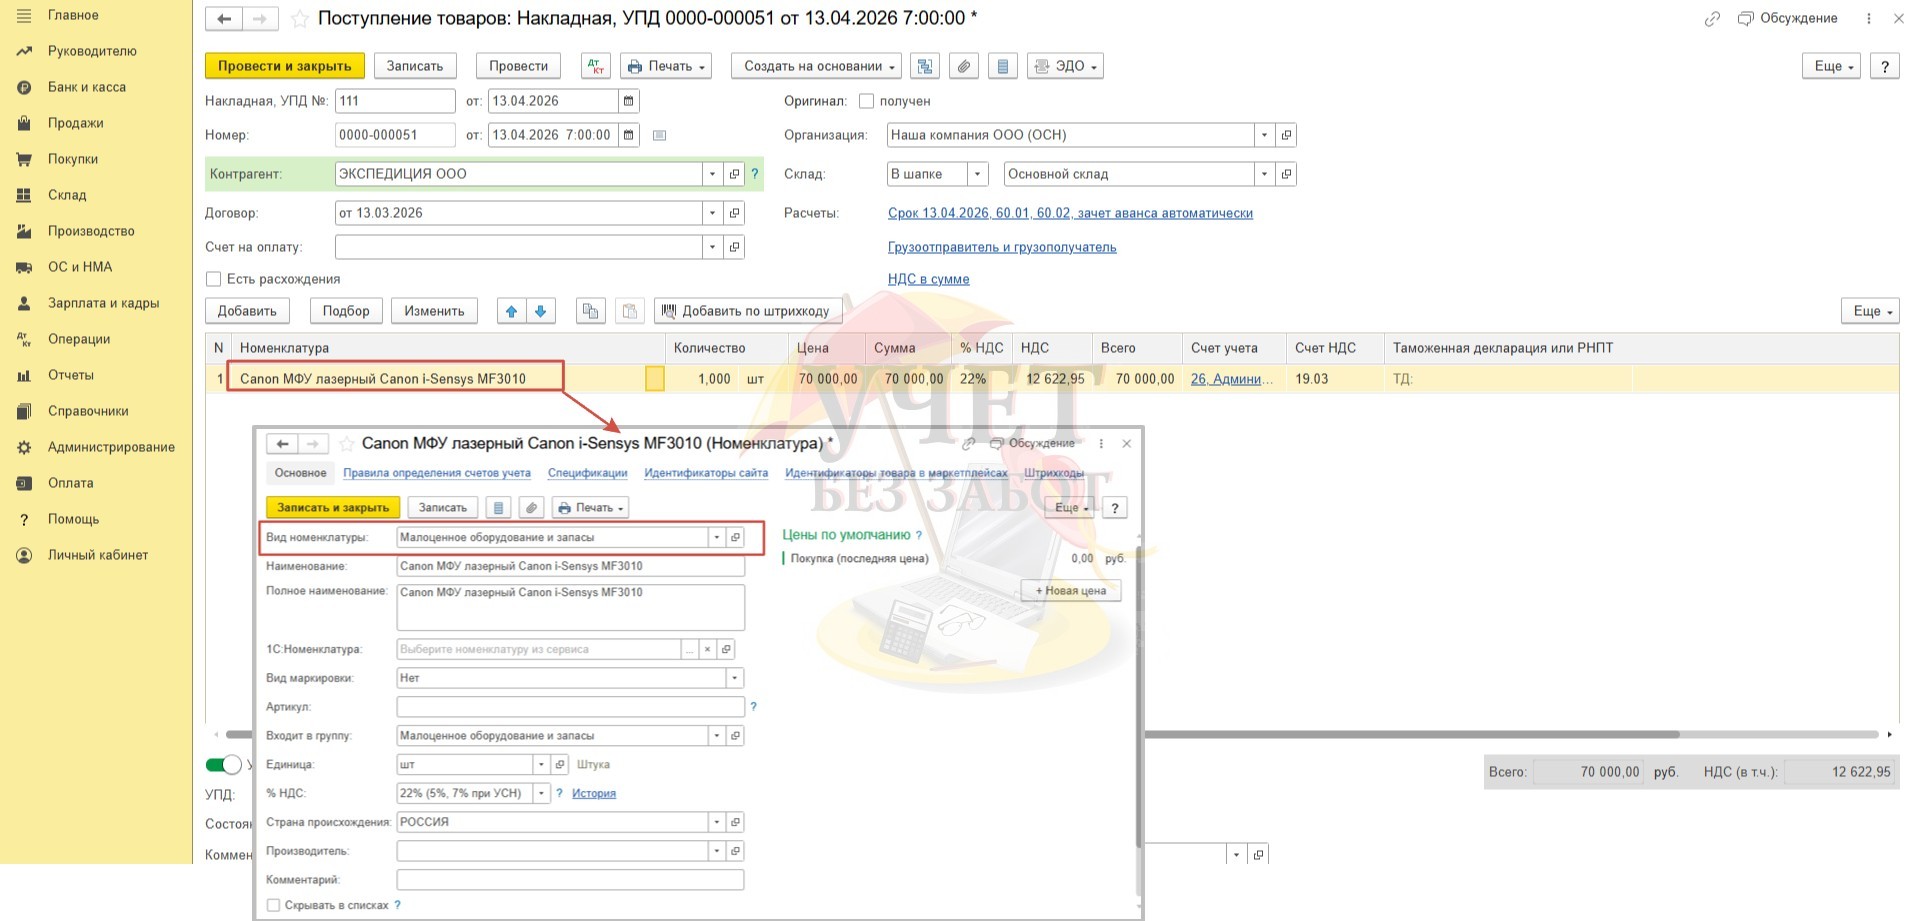Enable the Есть расхождения checkbox
Viewport: 1920px width, 921px height.
(x=213, y=279)
